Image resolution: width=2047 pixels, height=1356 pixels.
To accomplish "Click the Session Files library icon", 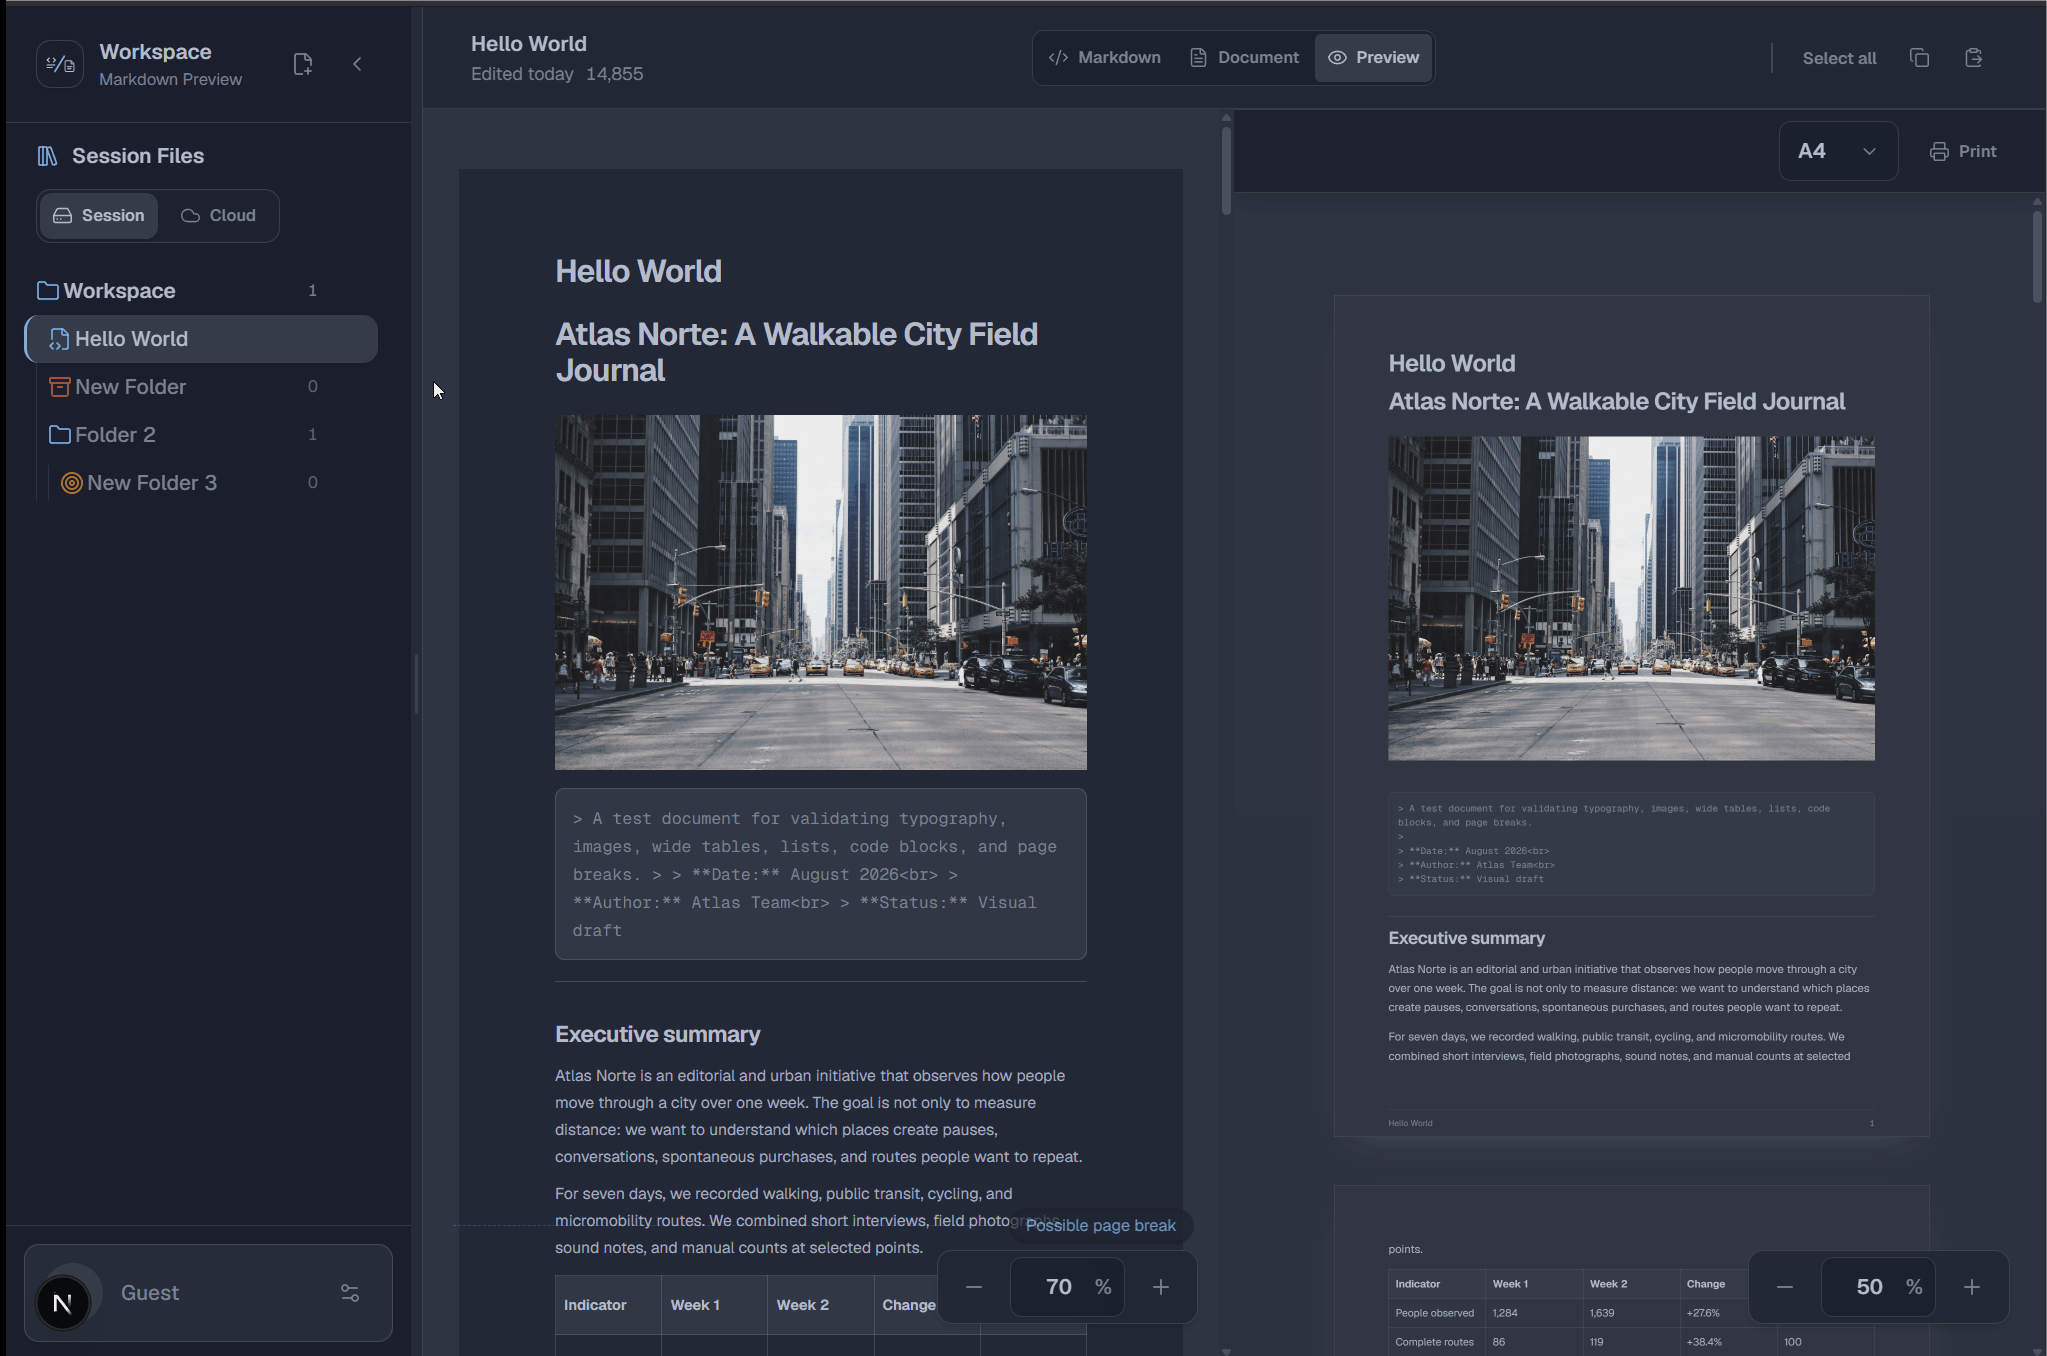I will [x=47, y=156].
